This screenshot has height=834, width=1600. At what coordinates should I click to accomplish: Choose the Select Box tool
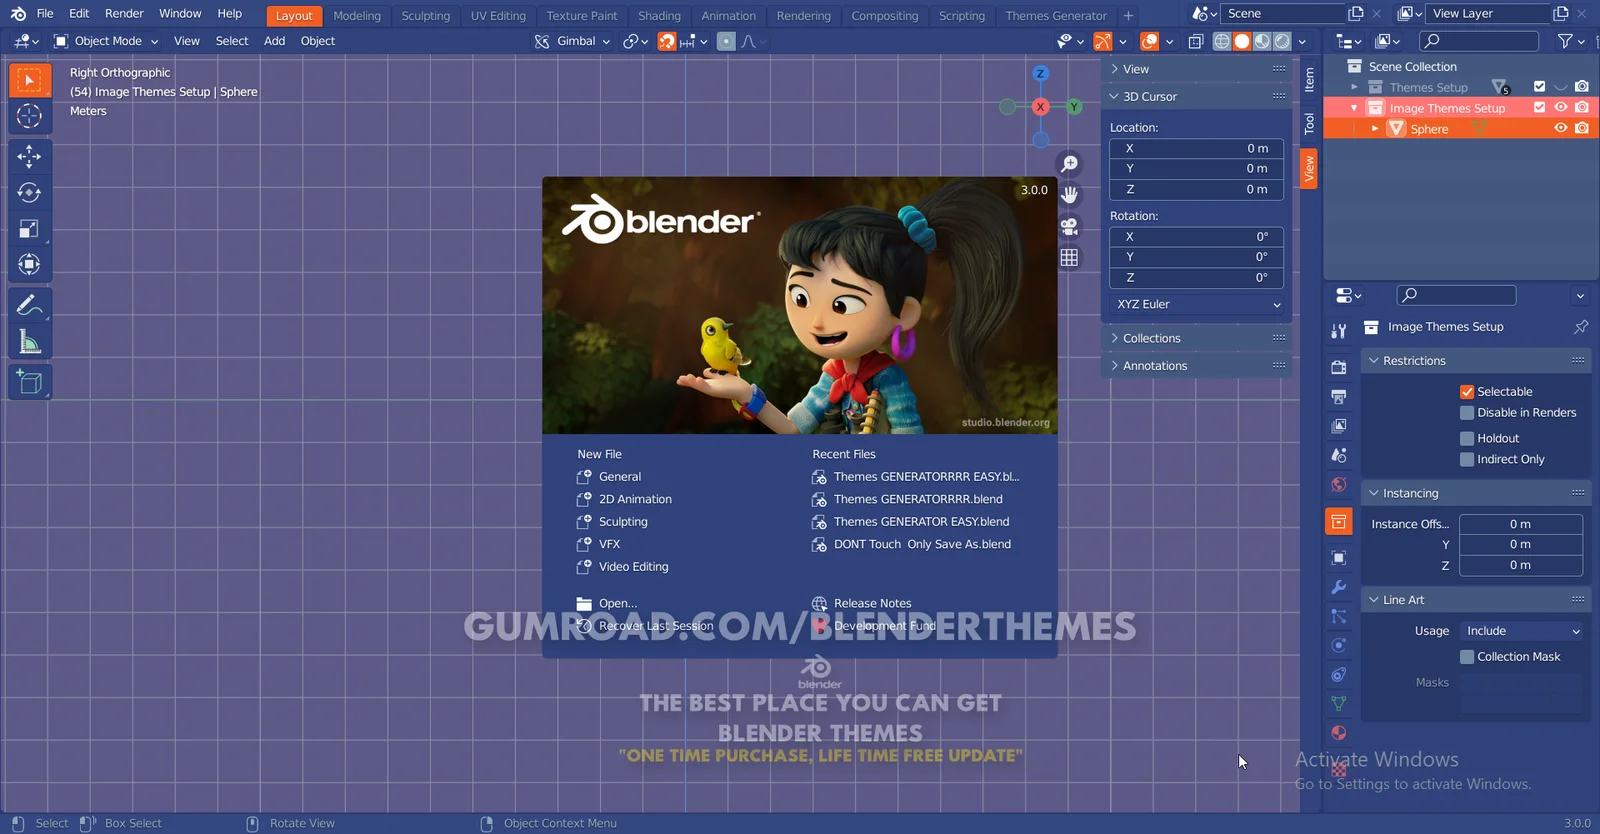pyautogui.click(x=29, y=80)
